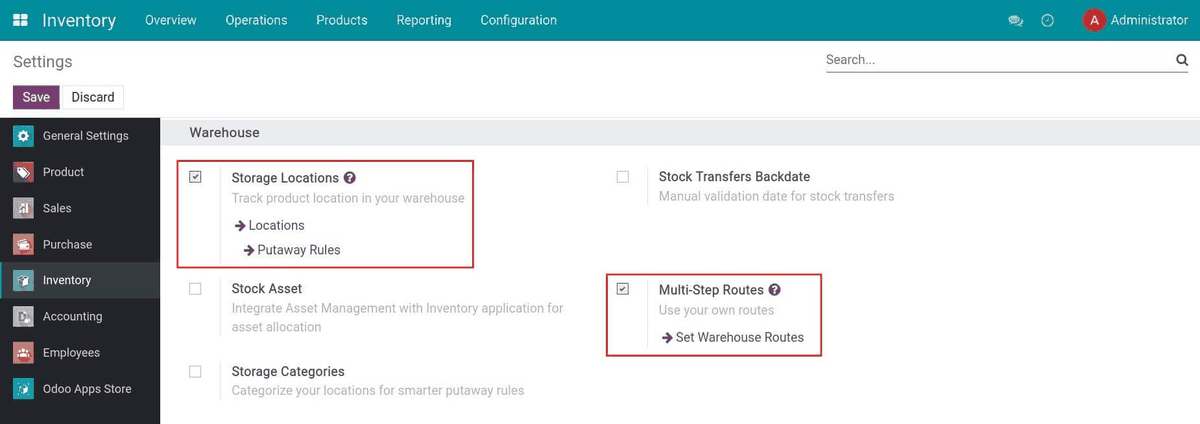Save the settings
Screen dimensions: 1200x424
tap(36, 97)
